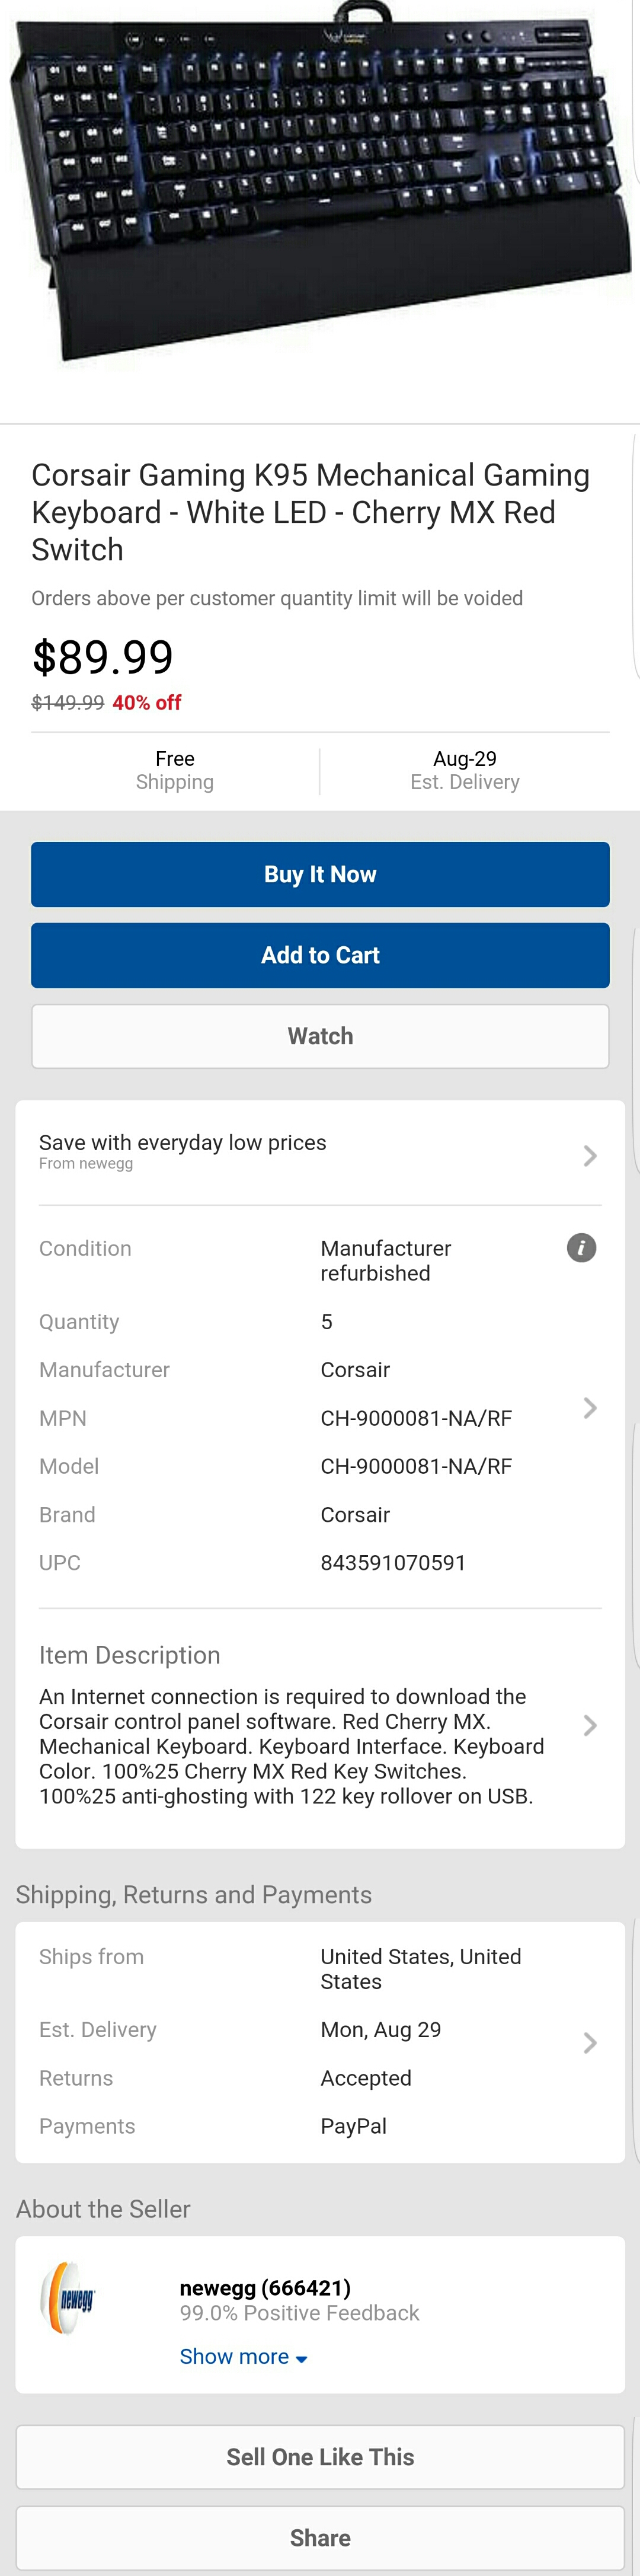Tap the Aug-29 Est. Delivery info
This screenshot has height=2576, width=640.
tap(464, 770)
